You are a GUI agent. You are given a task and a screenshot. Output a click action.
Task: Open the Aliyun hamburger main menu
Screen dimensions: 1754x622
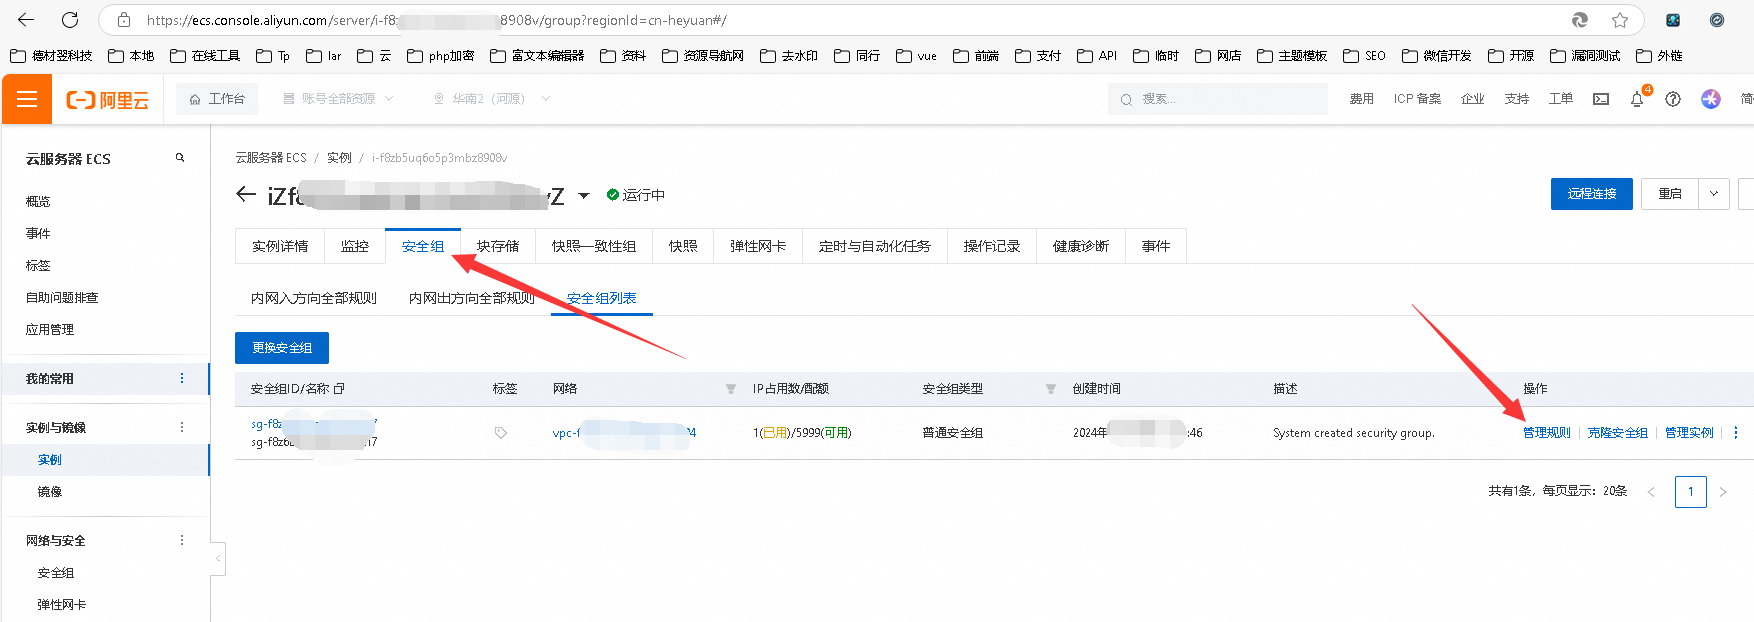(x=27, y=99)
